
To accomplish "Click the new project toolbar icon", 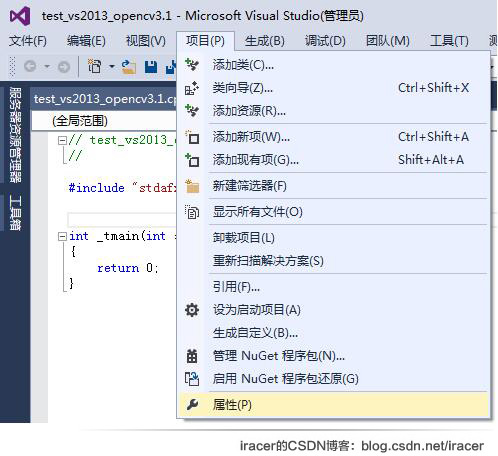I will [x=95, y=66].
